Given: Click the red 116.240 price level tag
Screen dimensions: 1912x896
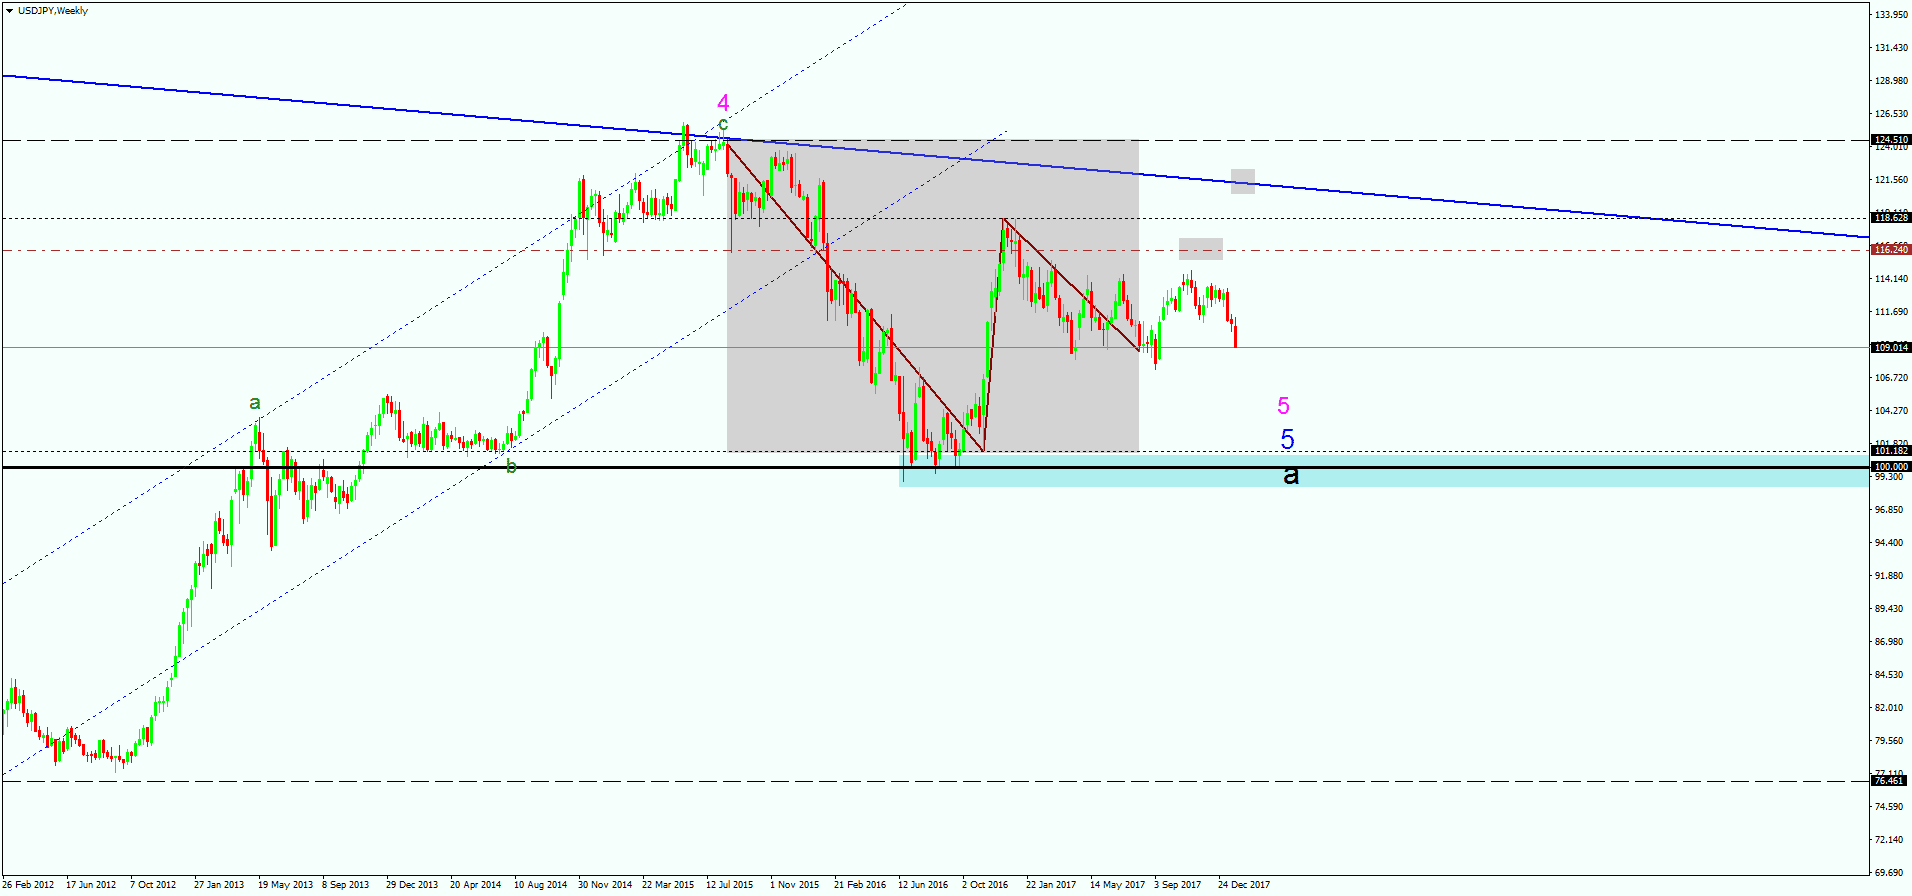Looking at the screenshot, I should click(x=1891, y=250).
